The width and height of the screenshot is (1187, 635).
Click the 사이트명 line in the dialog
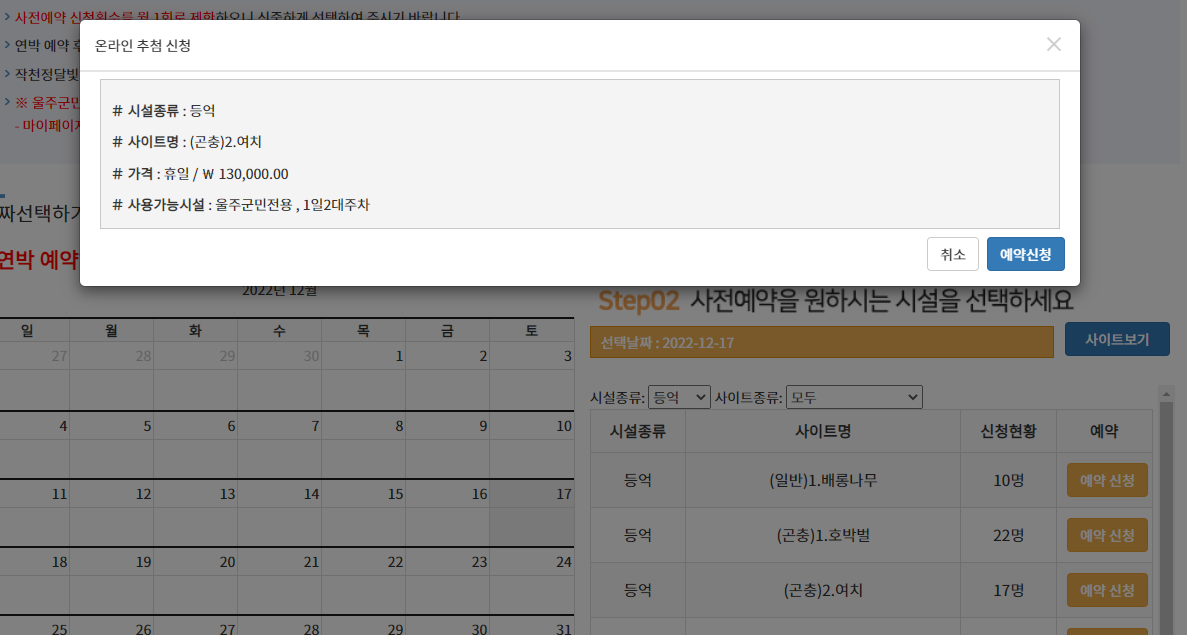point(187,142)
